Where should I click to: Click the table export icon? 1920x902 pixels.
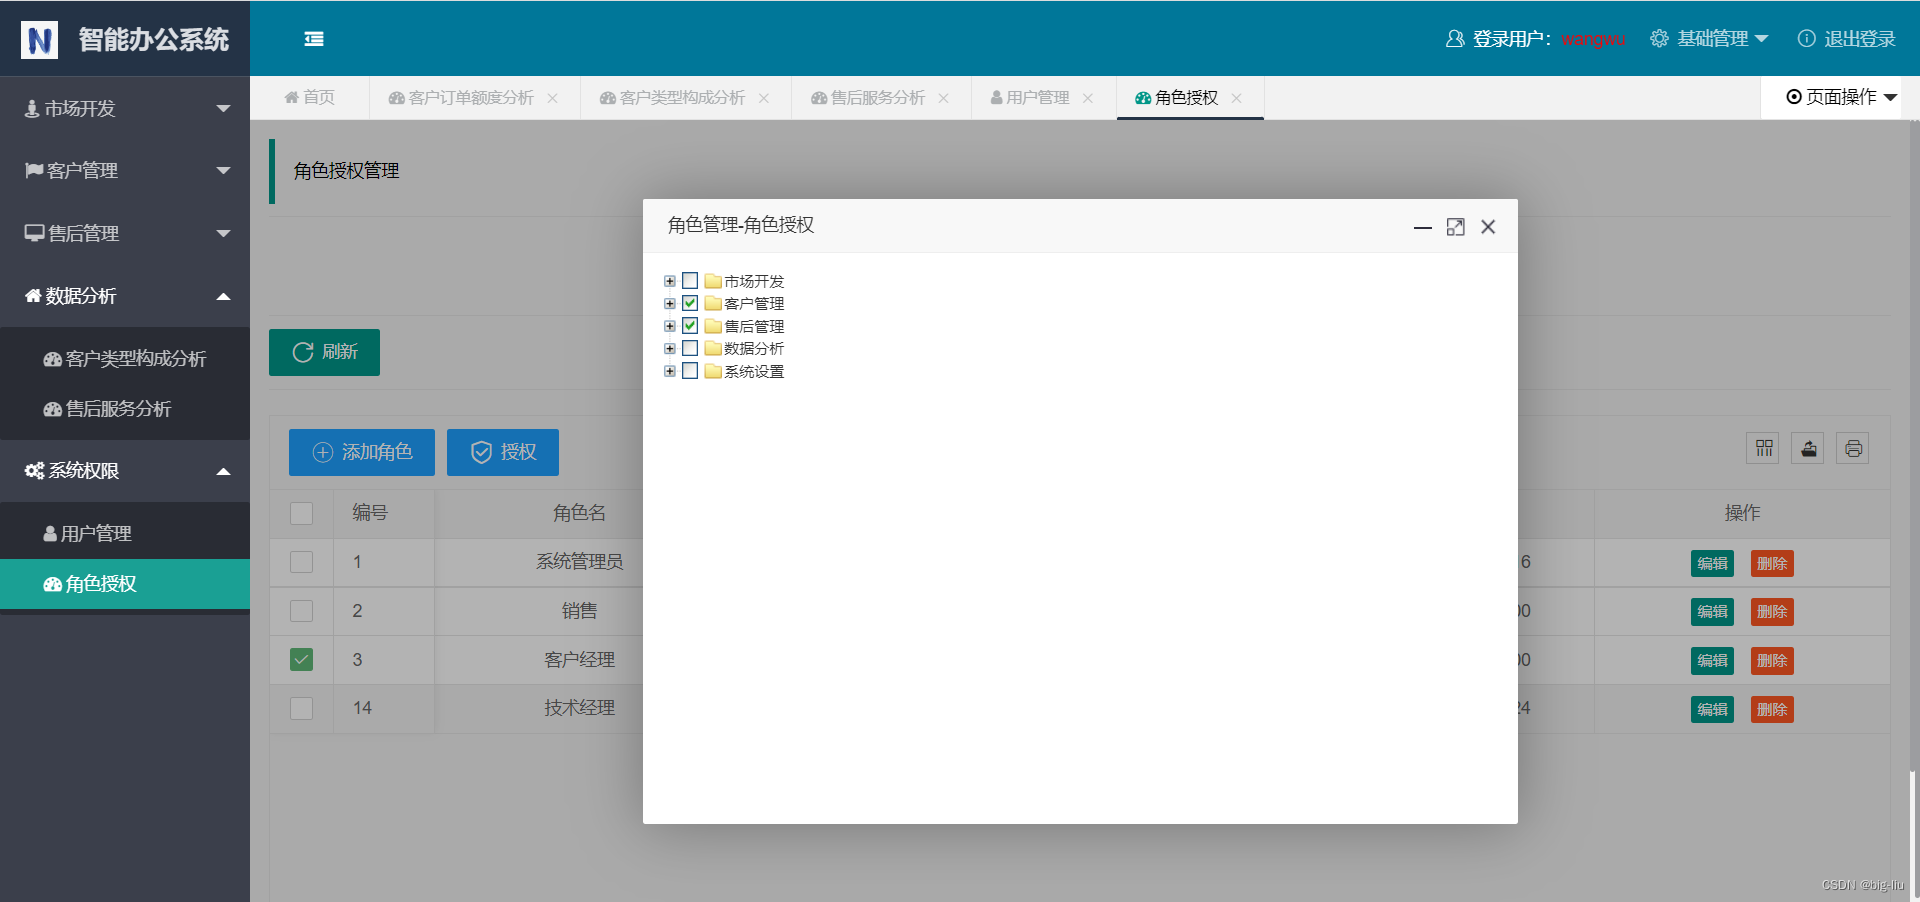(x=1809, y=449)
